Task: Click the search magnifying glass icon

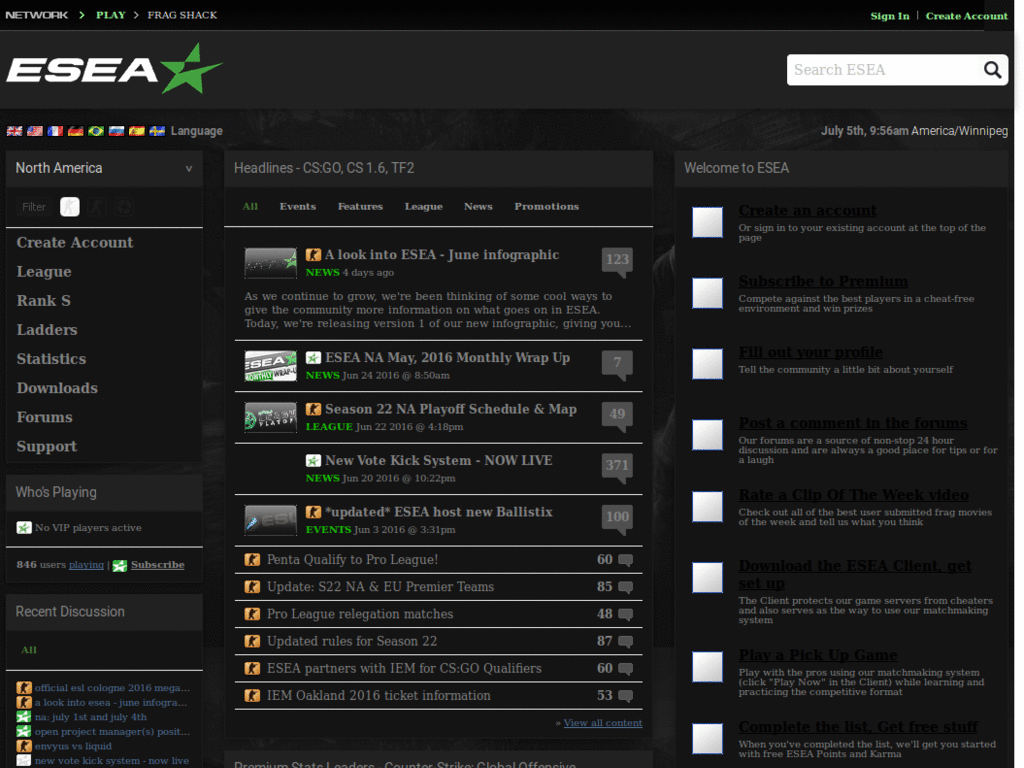Action: [992, 70]
